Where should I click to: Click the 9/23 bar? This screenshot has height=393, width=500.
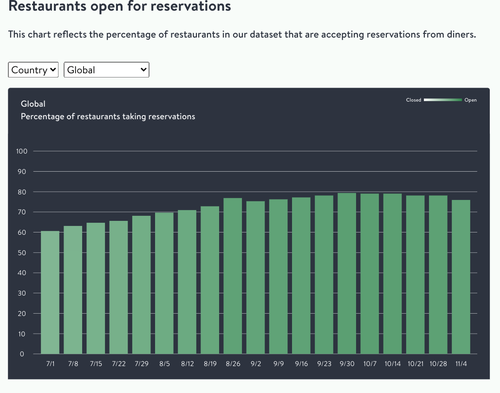click(324, 274)
